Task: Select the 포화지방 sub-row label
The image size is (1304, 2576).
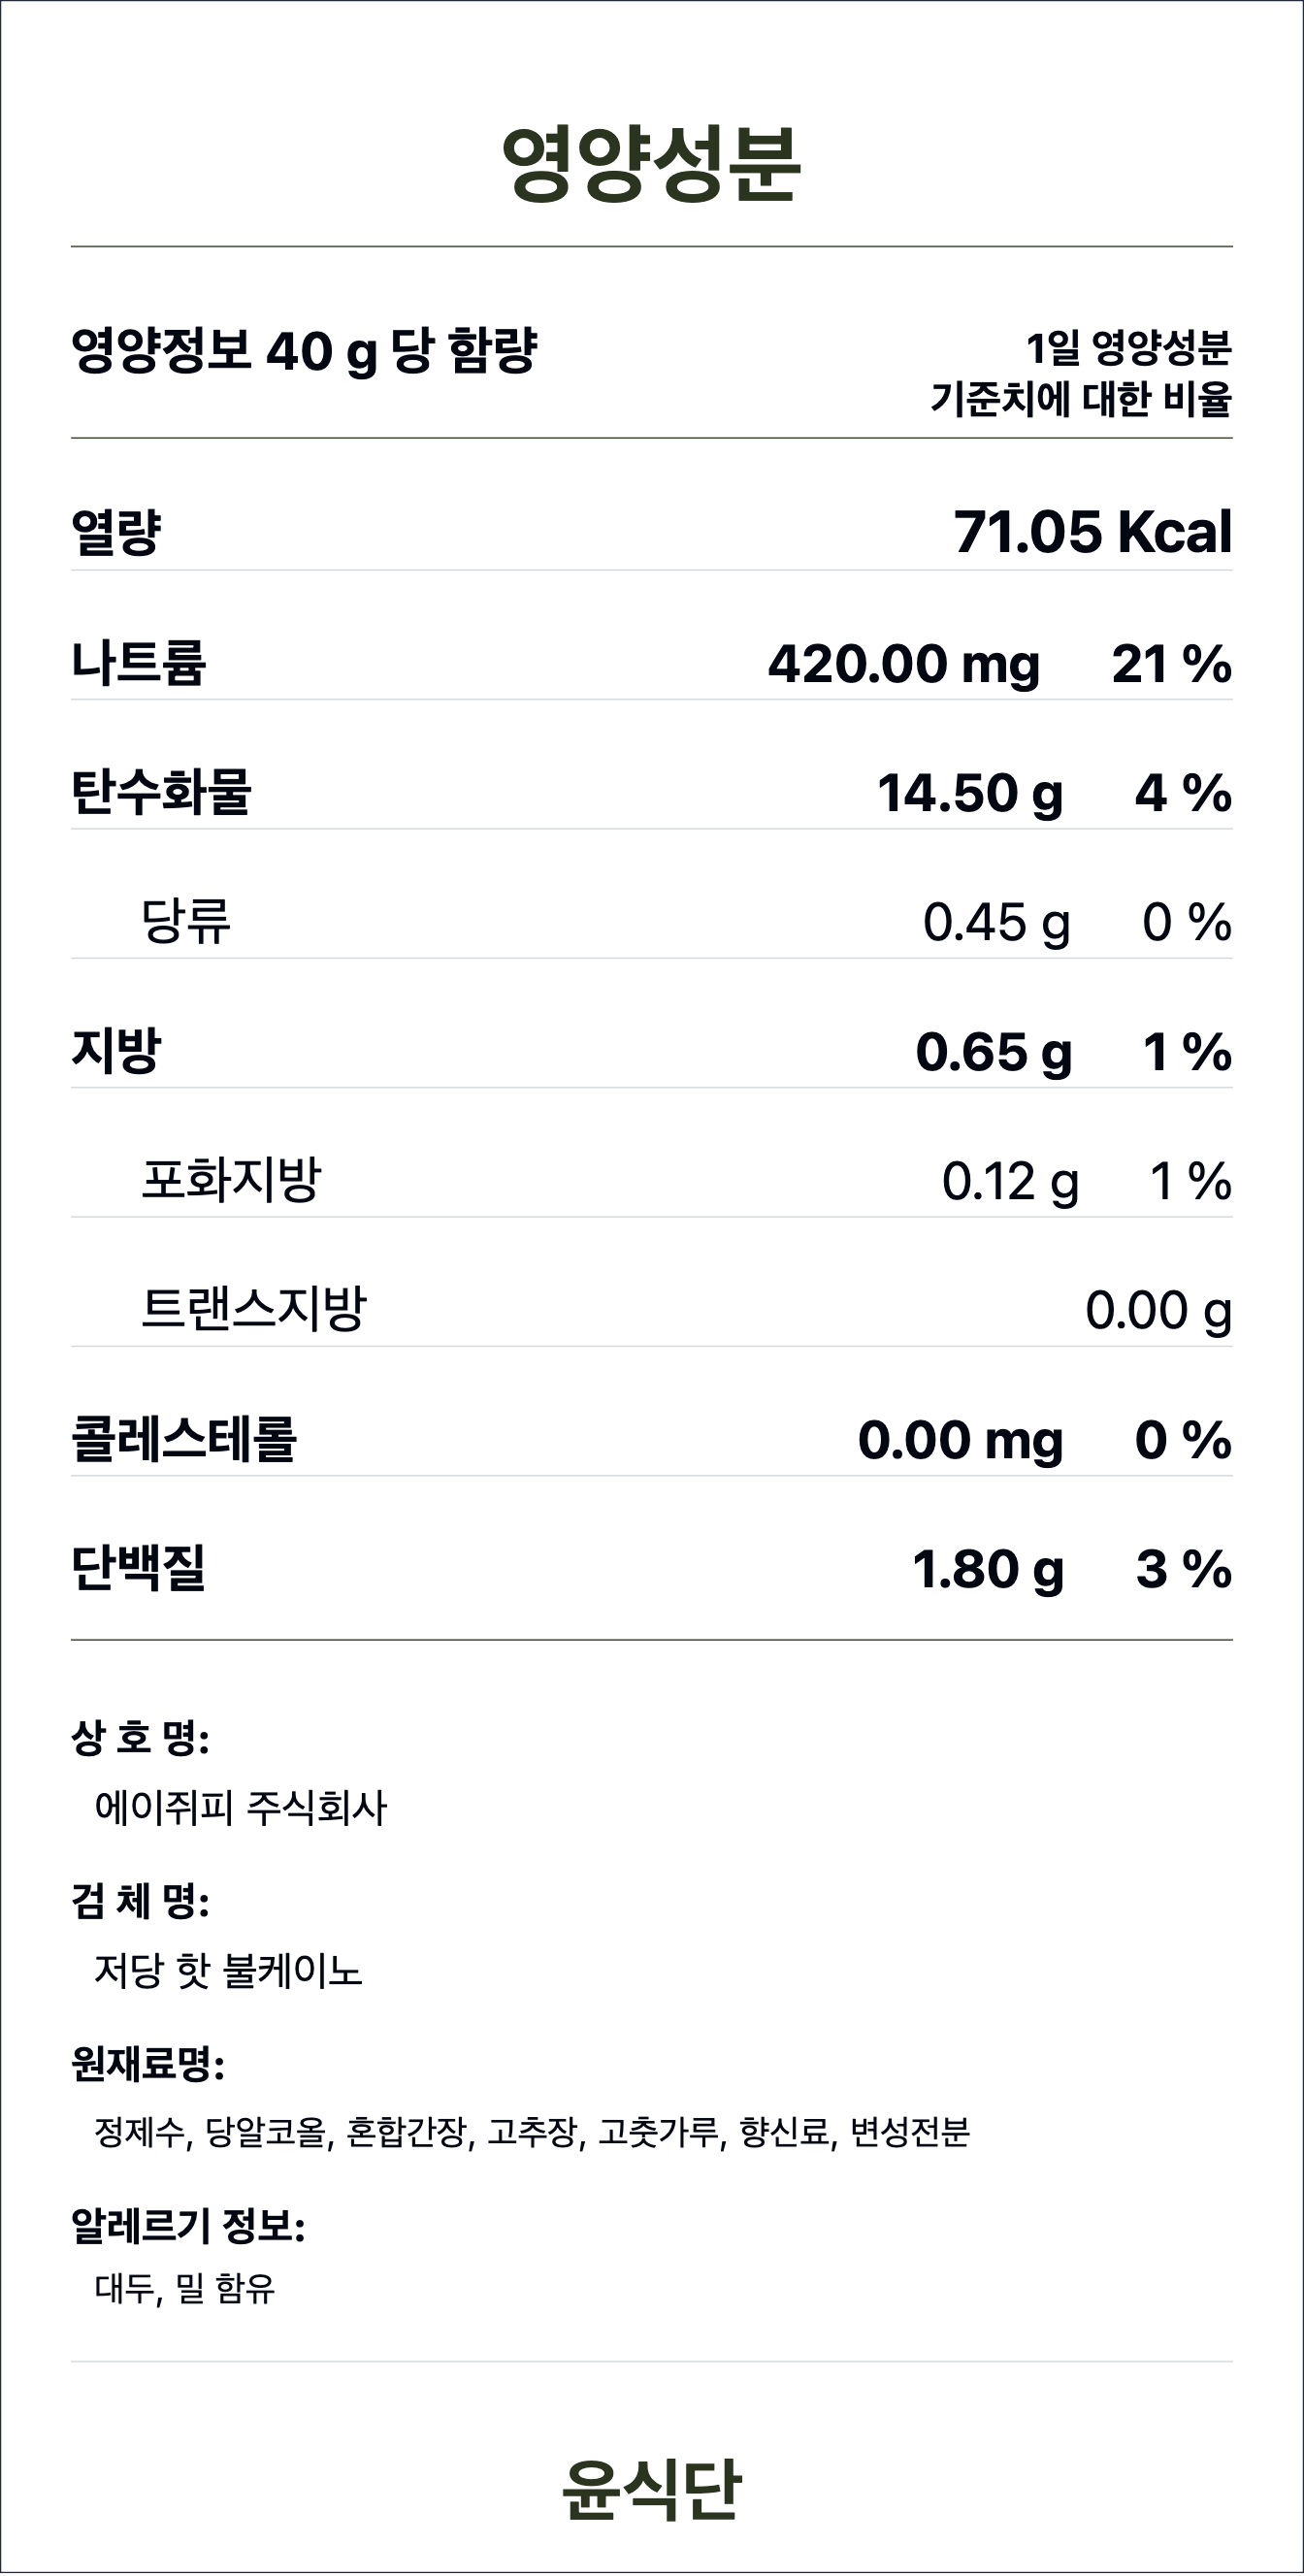Action: [231, 1180]
